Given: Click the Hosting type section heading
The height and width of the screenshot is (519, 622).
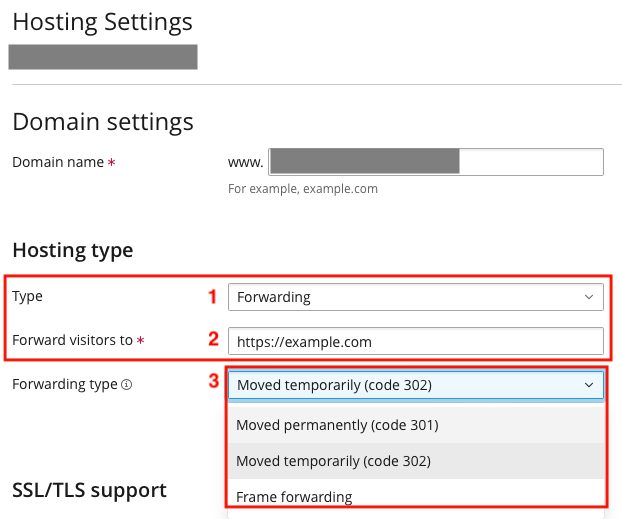Looking at the screenshot, I should click(x=72, y=250).
